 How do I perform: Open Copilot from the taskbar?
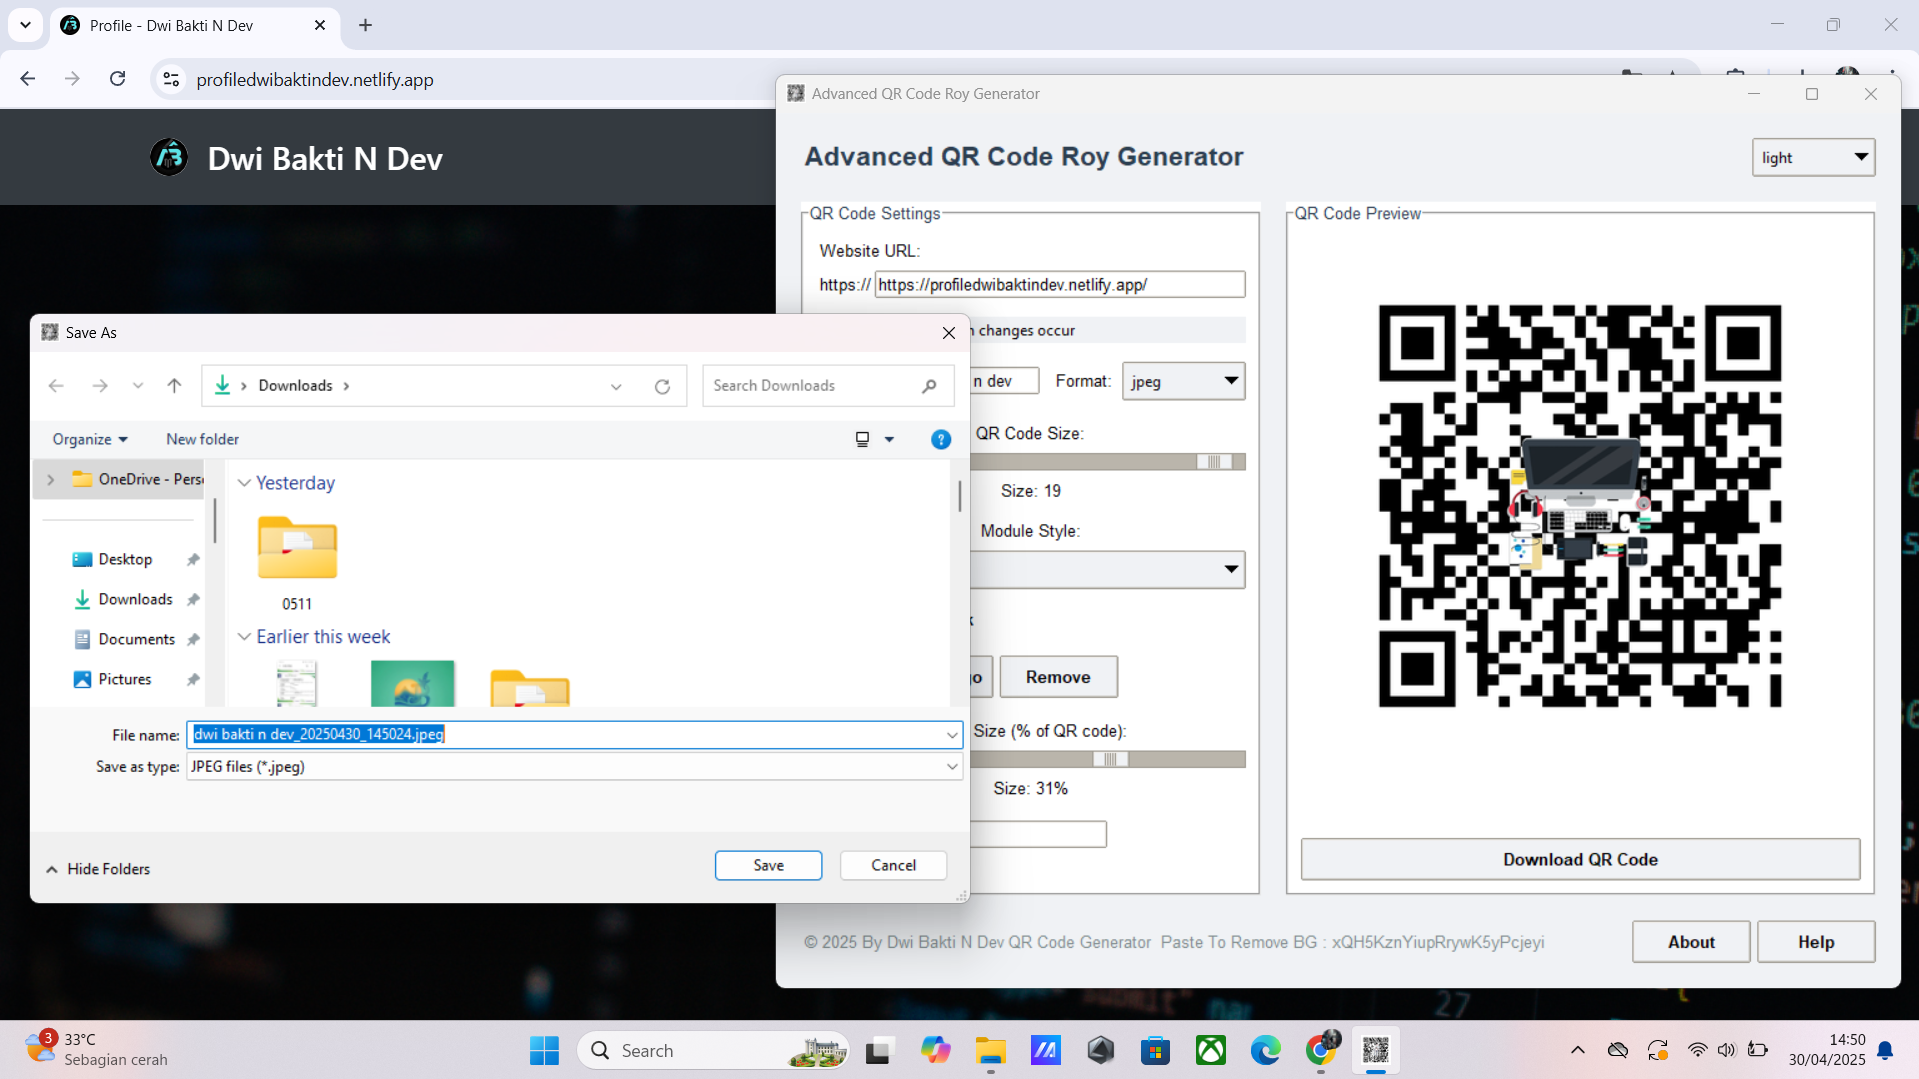(936, 1051)
